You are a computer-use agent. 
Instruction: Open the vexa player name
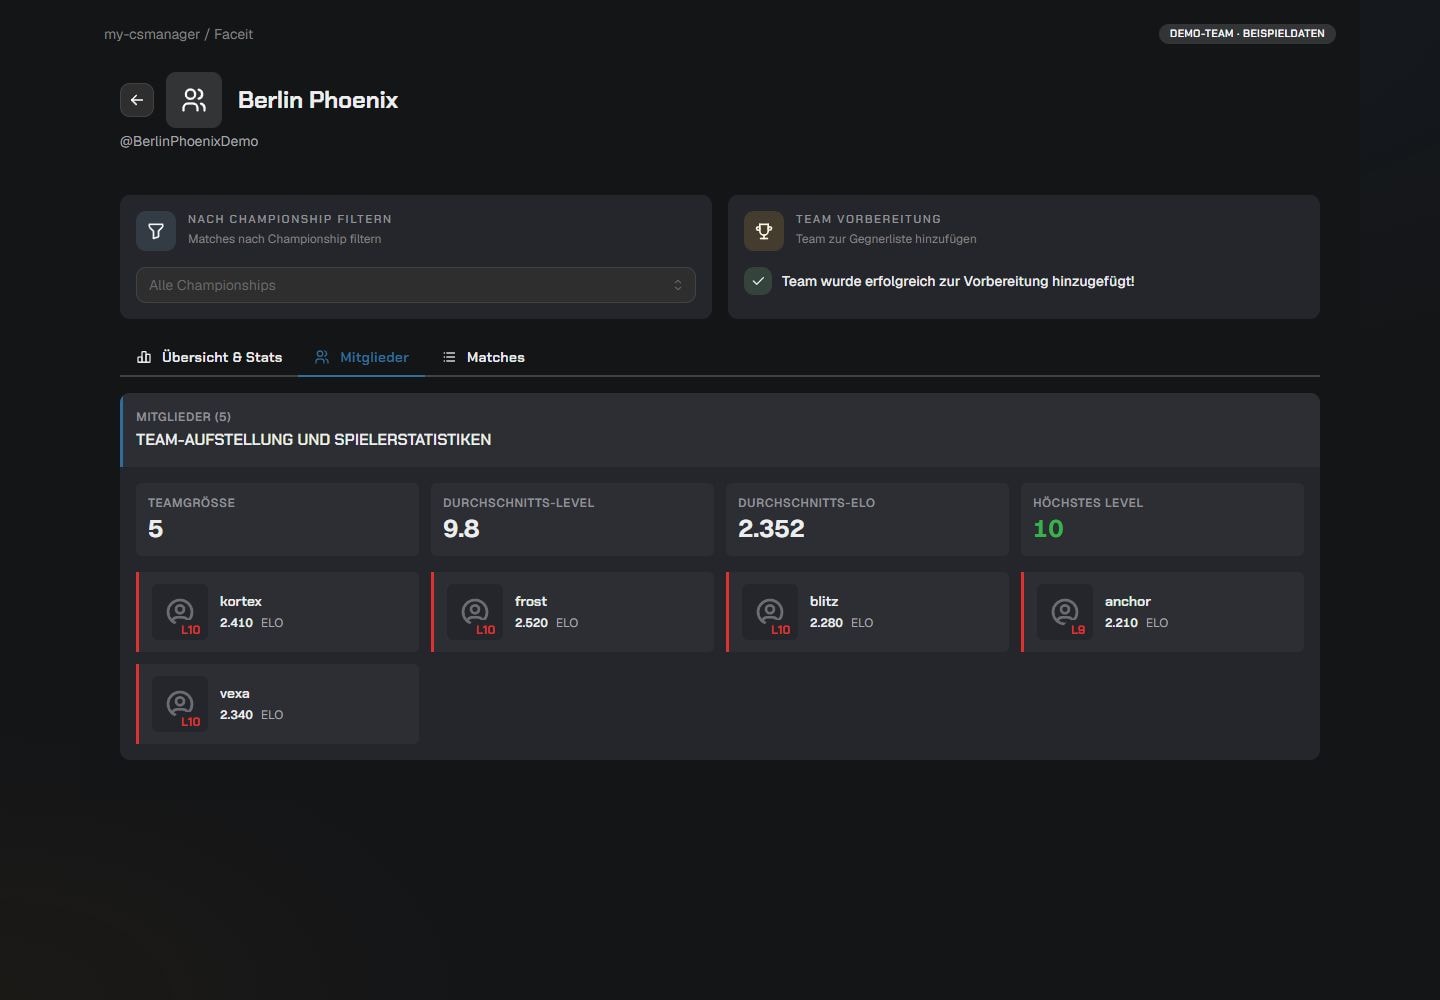235,693
